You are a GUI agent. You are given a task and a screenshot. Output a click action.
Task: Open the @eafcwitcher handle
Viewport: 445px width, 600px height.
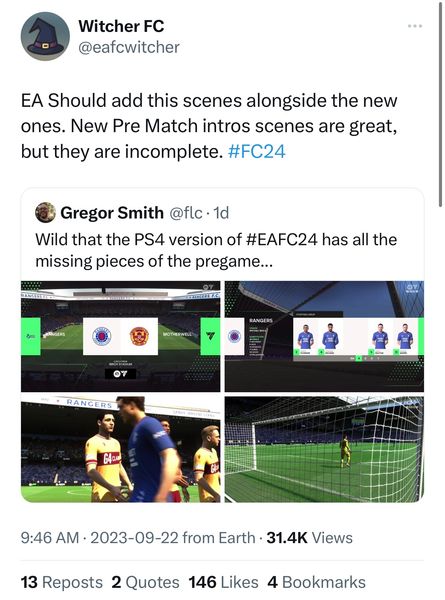click(x=129, y=47)
